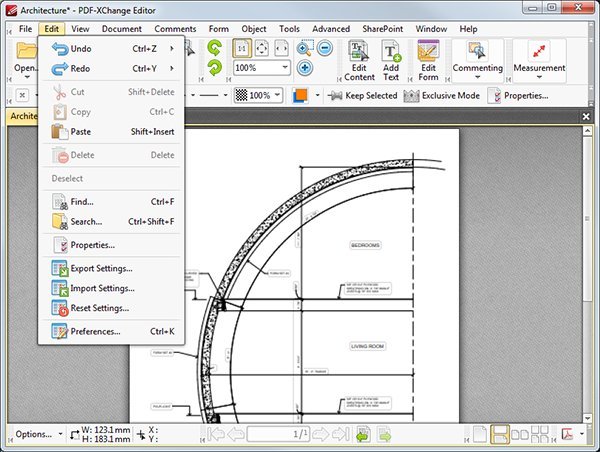Close the document tab with X

click(x=586, y=116)
